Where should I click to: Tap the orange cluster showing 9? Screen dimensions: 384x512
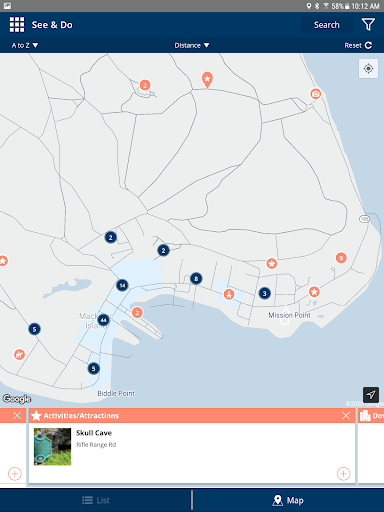pos(341,258)
